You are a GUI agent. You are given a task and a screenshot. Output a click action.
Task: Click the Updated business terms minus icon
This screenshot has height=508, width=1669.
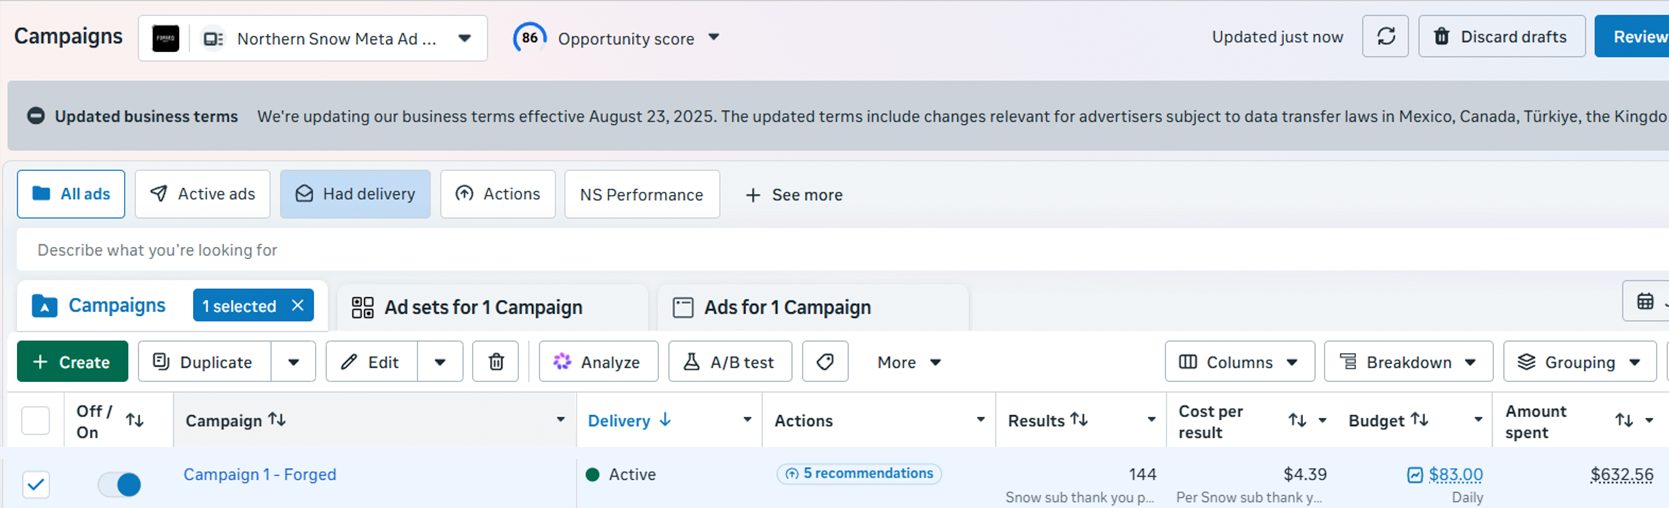36,116
